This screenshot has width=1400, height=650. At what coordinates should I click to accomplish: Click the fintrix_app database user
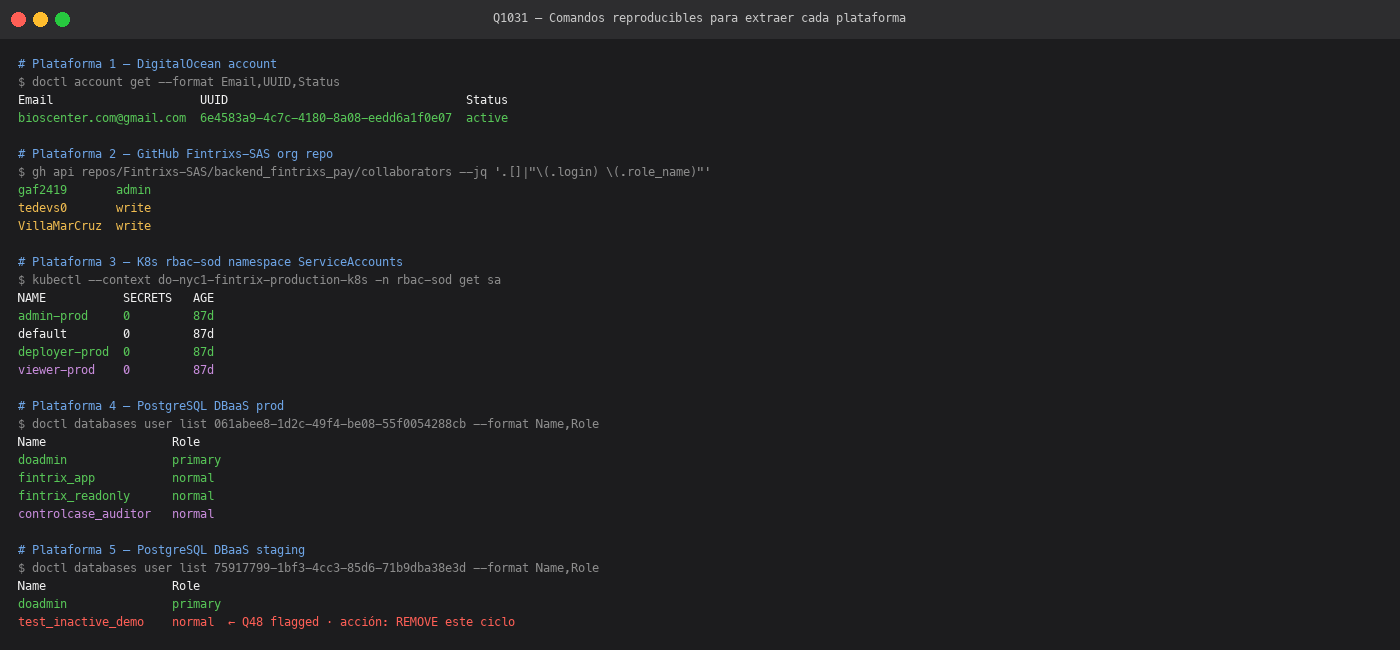[56, 478]
